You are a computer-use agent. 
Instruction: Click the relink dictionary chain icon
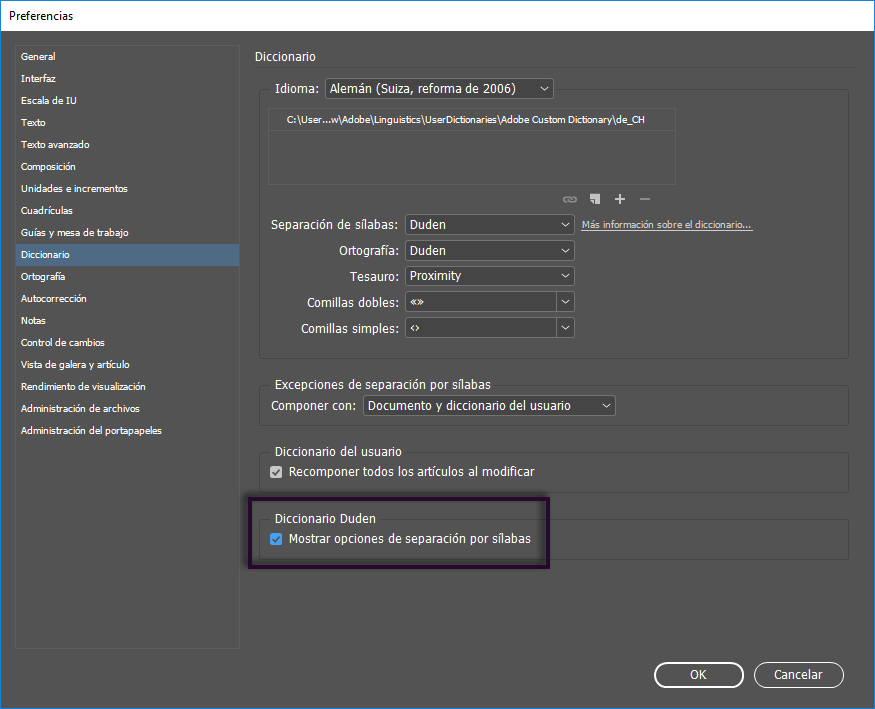(x=569, y=199)
